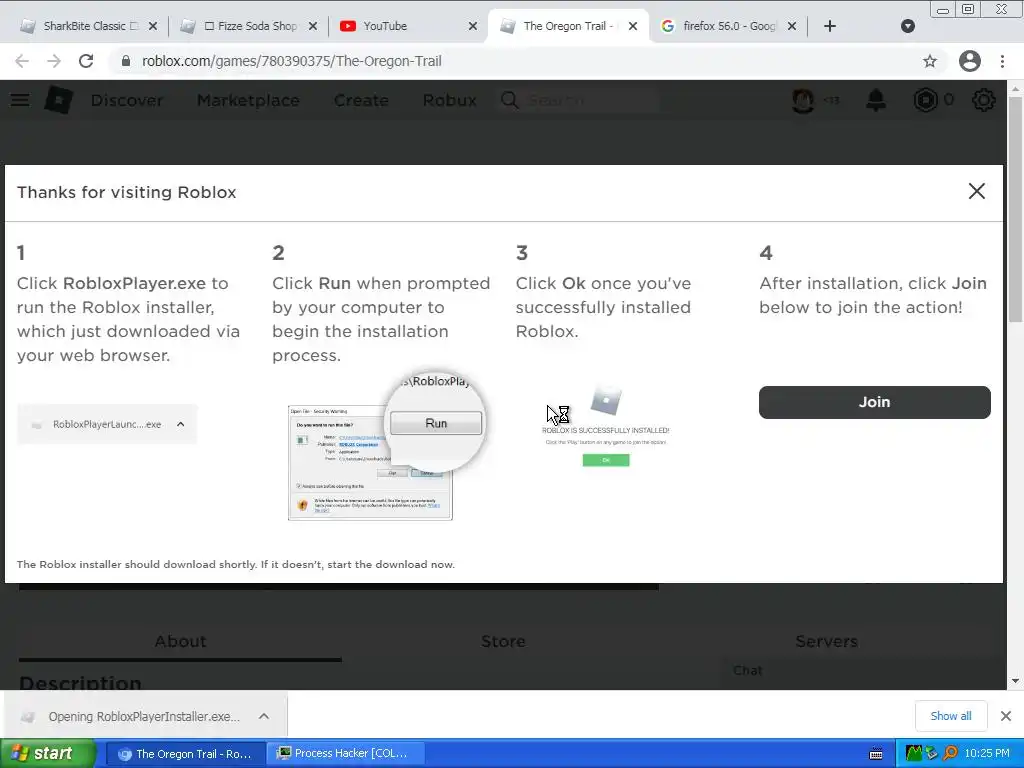Click the on-screen keyboard tray icon
The image size is (1024, 768).
tap(876, 754)
